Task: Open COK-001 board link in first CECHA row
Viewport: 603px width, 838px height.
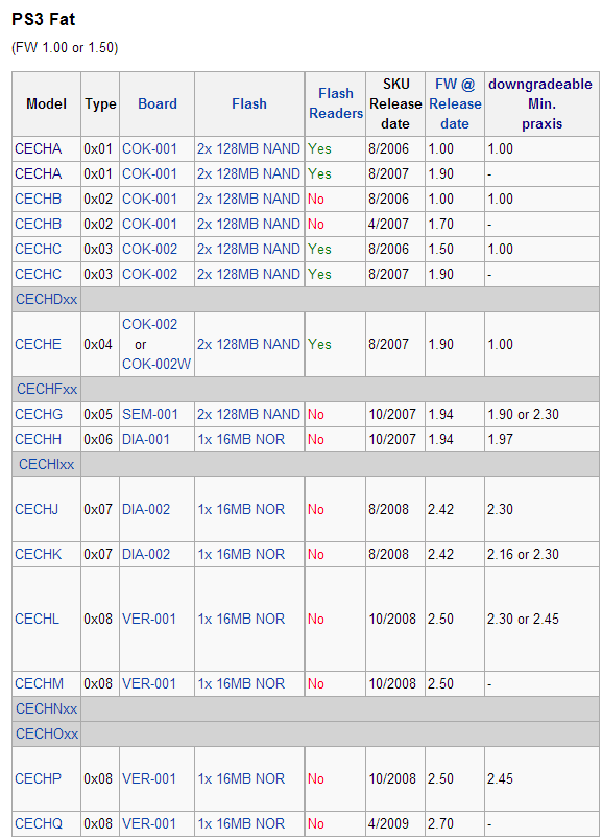Action: click(149, 149)
